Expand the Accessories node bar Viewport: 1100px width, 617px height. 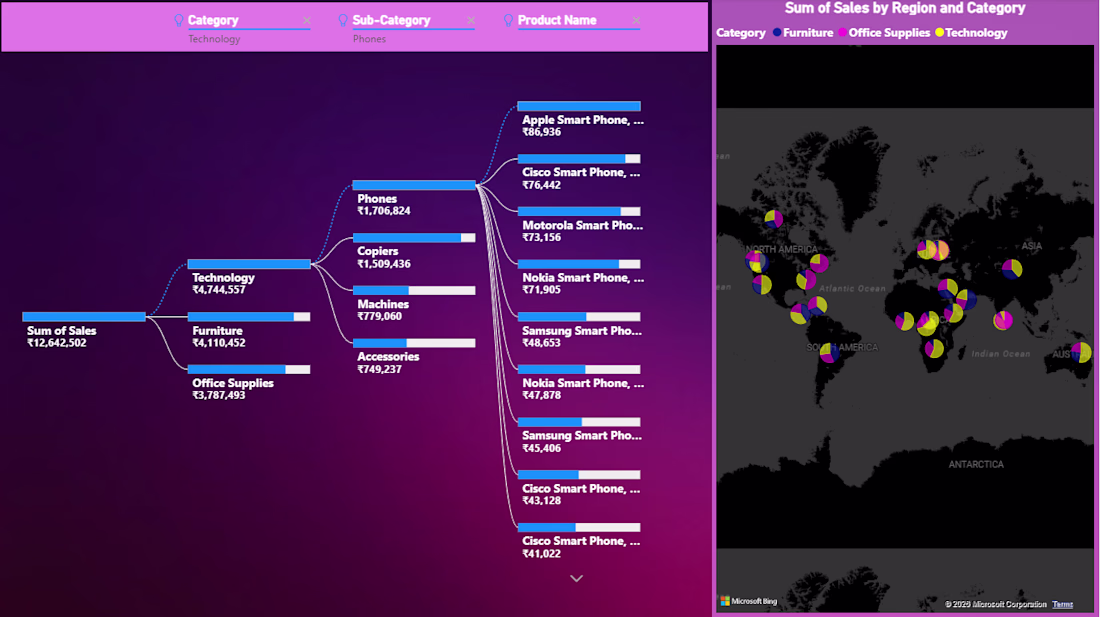pos(414,343)
